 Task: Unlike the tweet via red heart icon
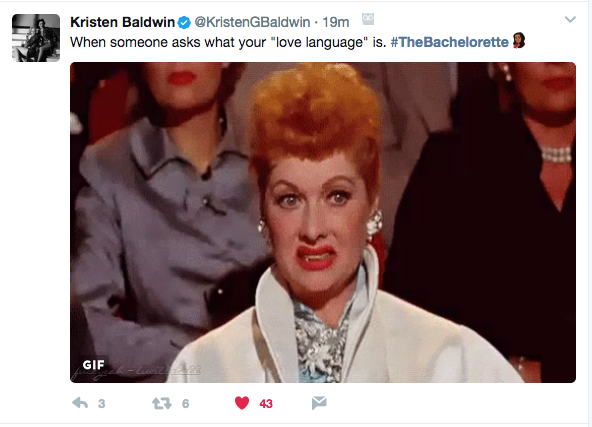click(x=242, y=403)
